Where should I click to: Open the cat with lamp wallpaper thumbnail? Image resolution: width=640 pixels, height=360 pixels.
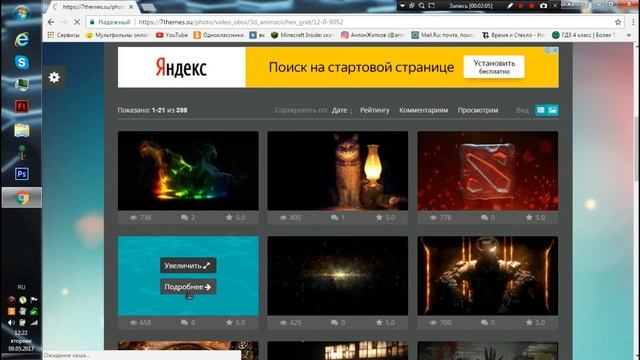pyautogui.click(x=338, y=171)
